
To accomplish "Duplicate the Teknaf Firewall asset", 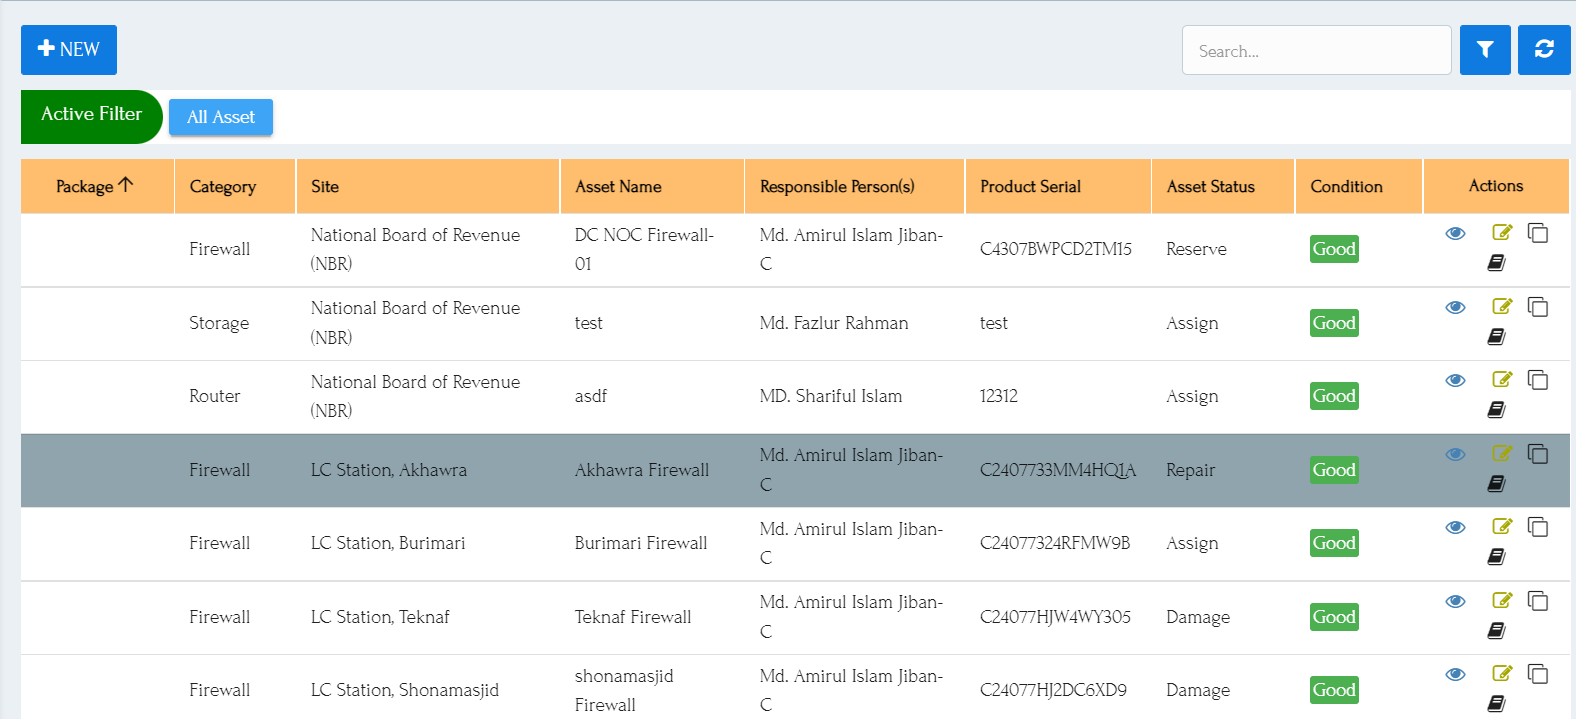I will (1538, 601).
